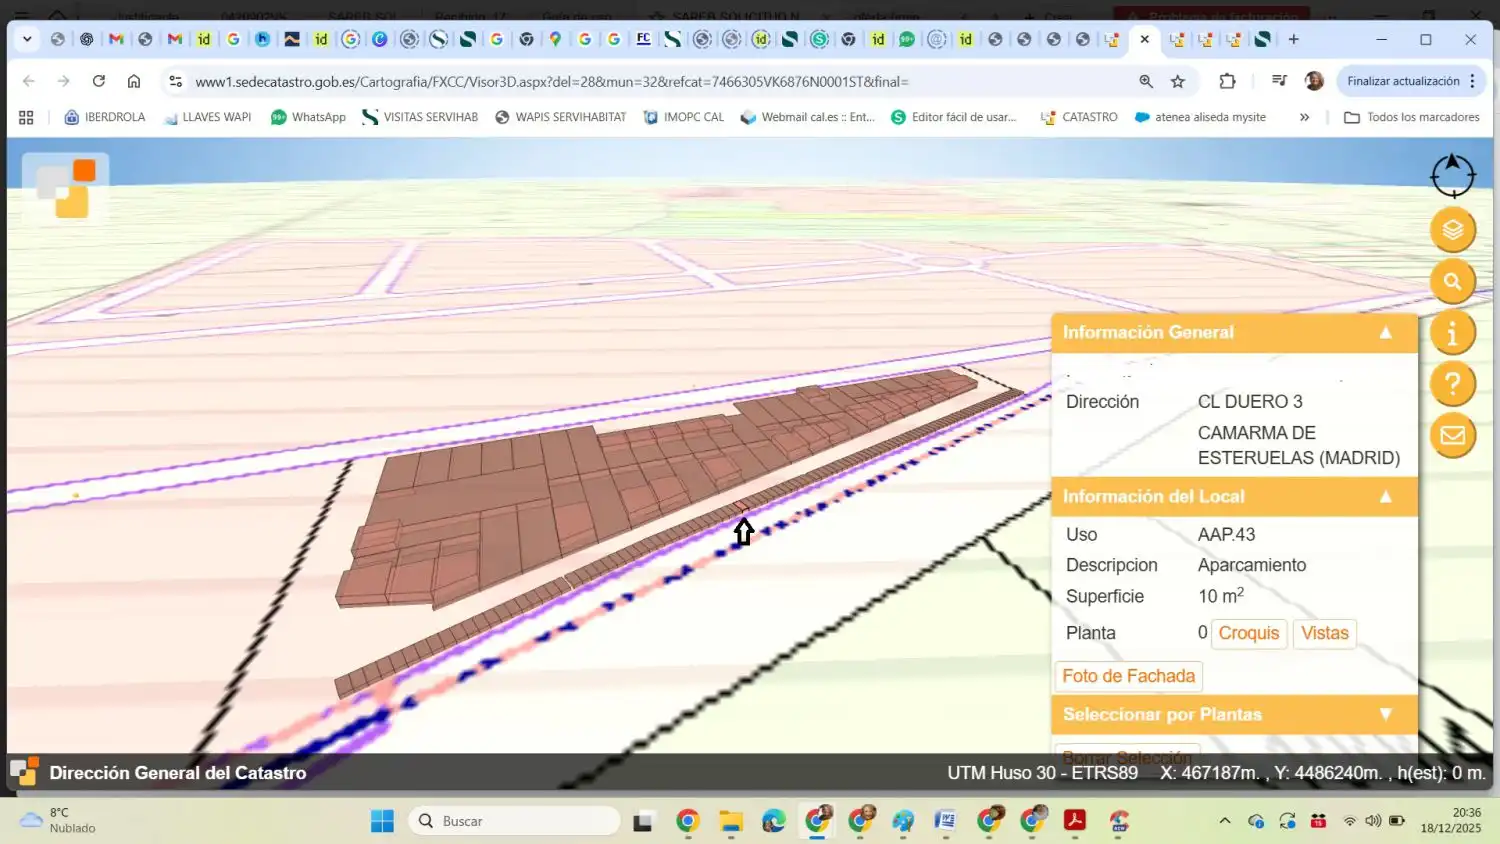The height and width of the screenshot is (844, 1500).
Task: Open the help question mark button
Action: point(1453,384)
